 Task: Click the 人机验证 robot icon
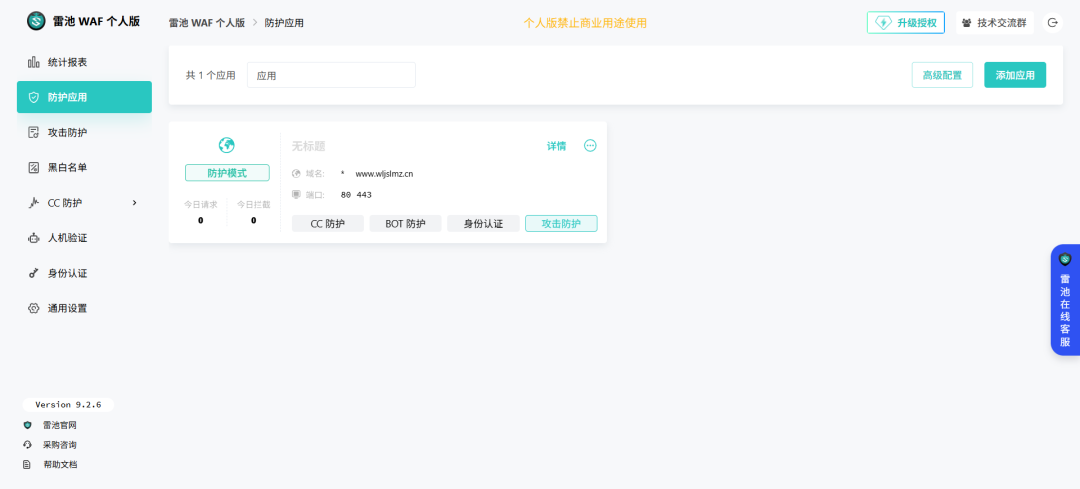point(34,238)
